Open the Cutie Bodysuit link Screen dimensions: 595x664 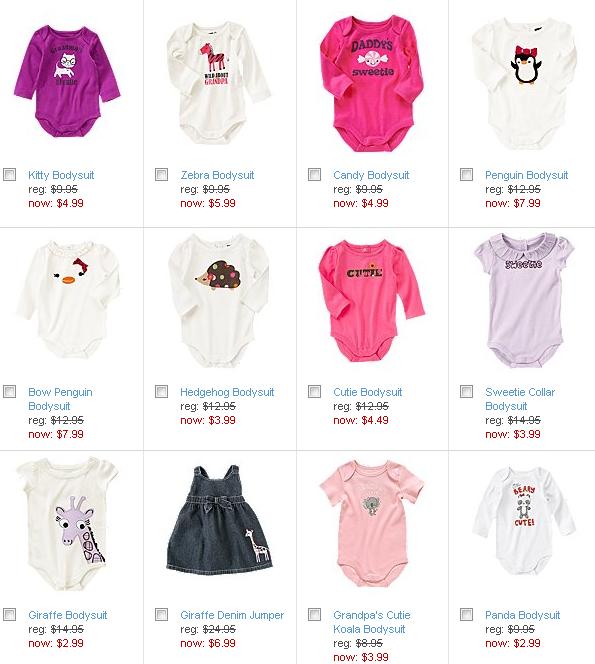click(367, 392)
